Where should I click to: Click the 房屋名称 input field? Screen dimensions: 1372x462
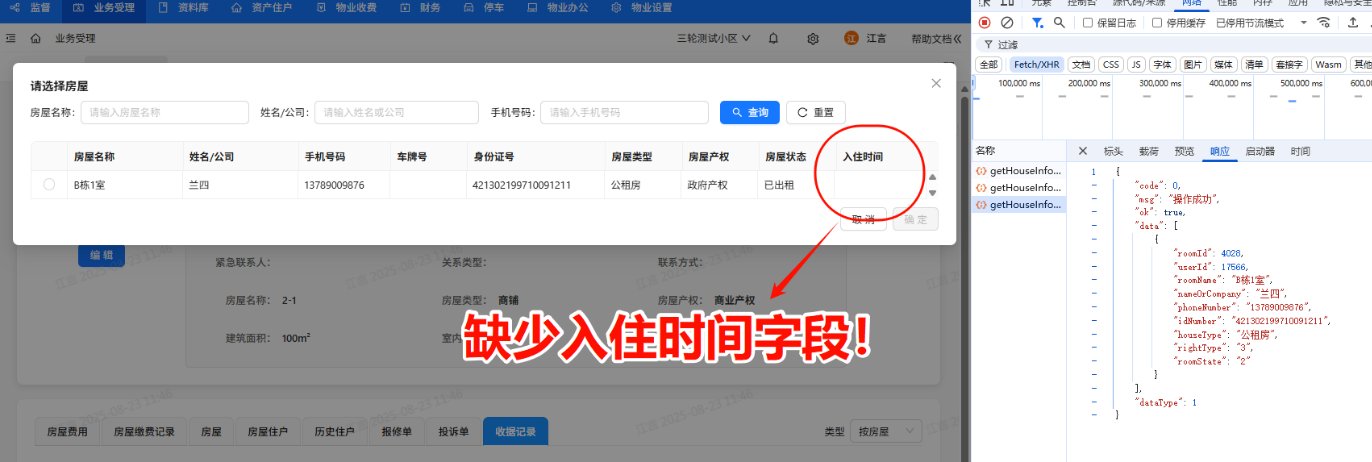(164, 113)
